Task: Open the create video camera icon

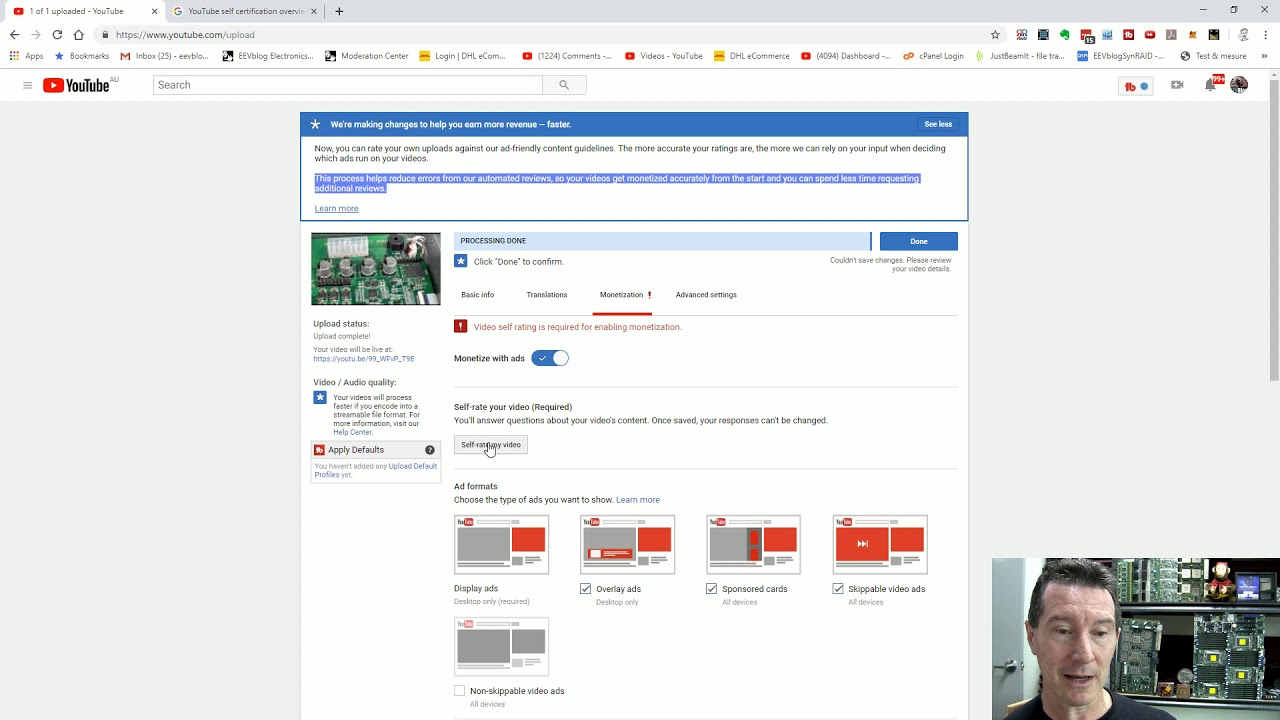Action: (1177, 85)
